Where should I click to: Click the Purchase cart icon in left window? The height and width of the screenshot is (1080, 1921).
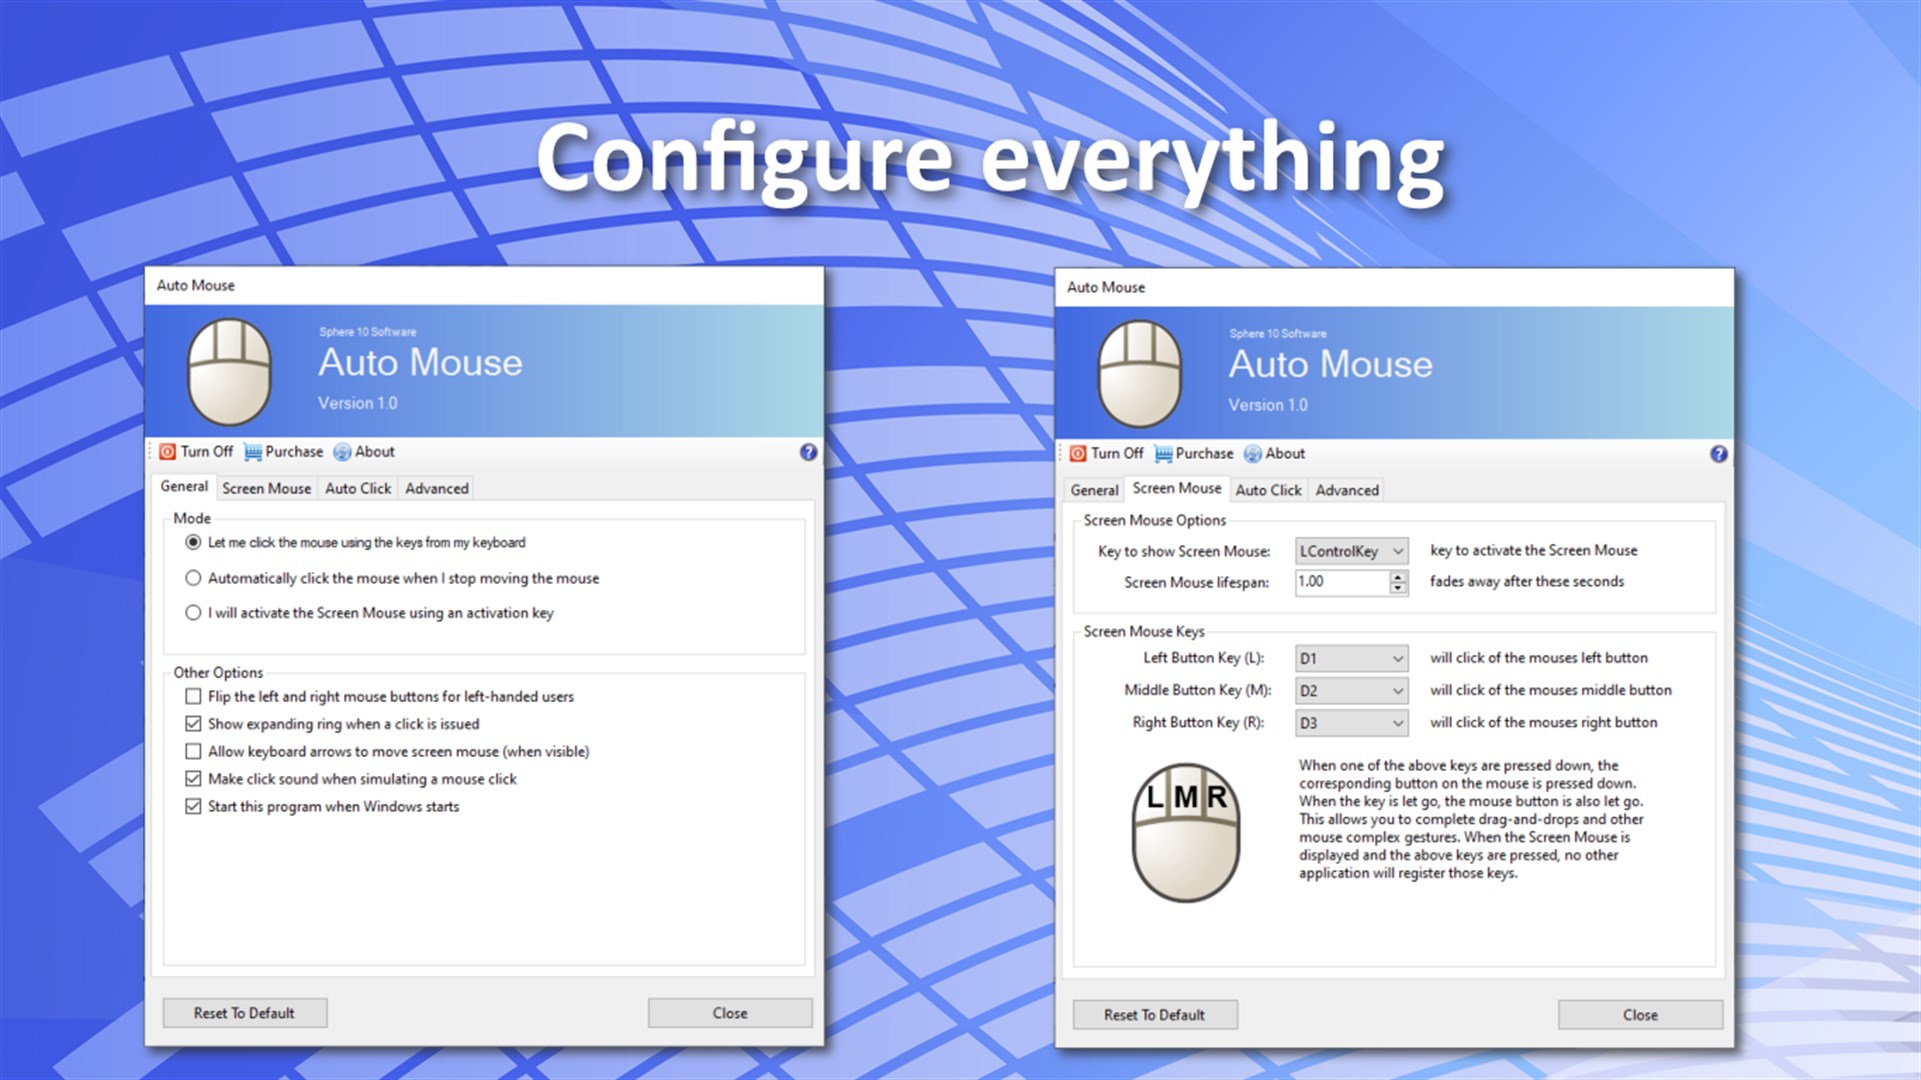tap(253, 452)
